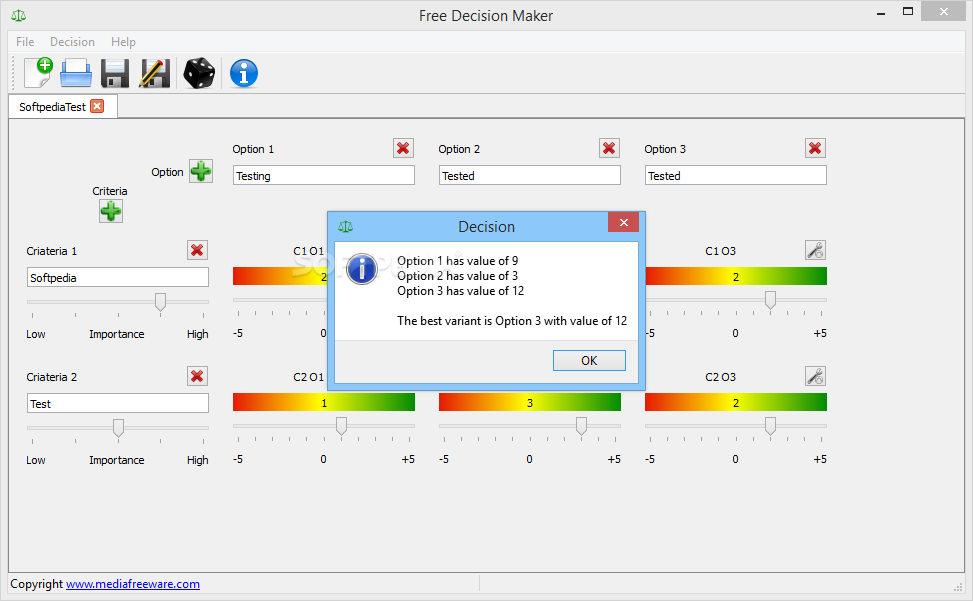This screenshot has height=601, width=973.
Task: Click the Criateria 2 importance slider thumb
Action: [x=118, y=427]
